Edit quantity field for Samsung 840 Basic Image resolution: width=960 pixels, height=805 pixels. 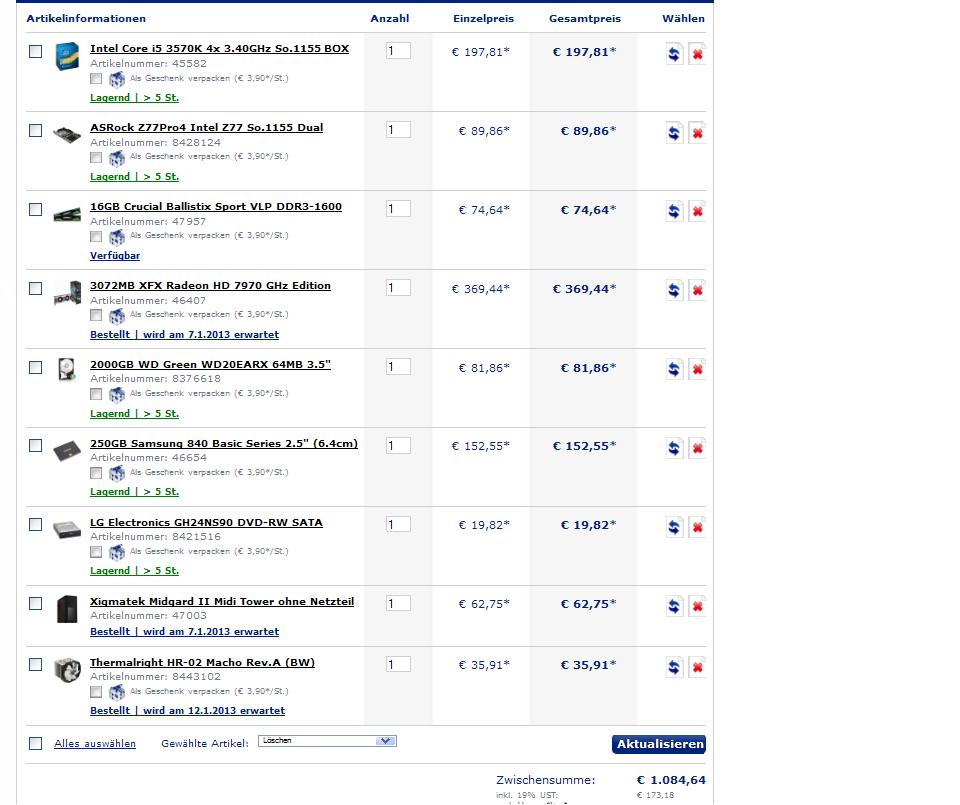[x=398, y=446]
